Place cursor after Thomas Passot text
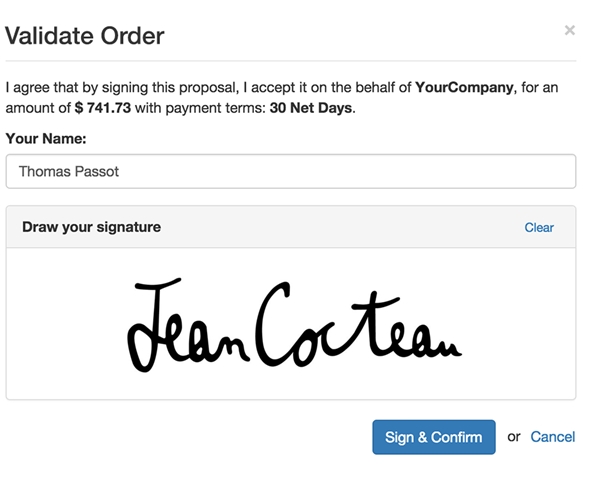599x477 pixels. [x=120, y=172]
